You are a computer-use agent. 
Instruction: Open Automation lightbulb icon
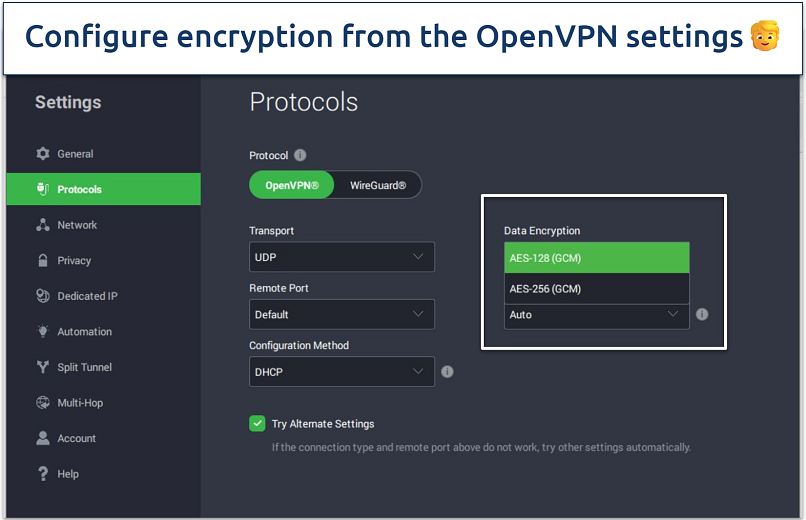43,331
